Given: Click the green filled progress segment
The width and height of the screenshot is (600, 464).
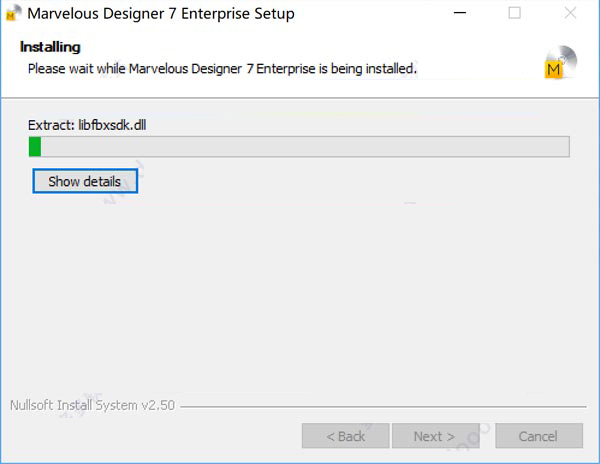Looking at the screenshot, I should click(35, 147).
